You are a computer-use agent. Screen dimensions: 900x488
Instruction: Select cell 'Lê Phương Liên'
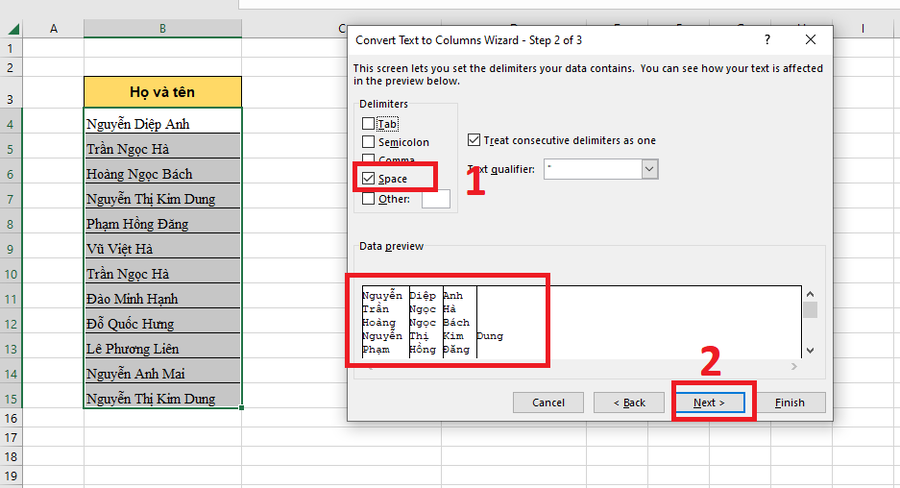[162, 348]
